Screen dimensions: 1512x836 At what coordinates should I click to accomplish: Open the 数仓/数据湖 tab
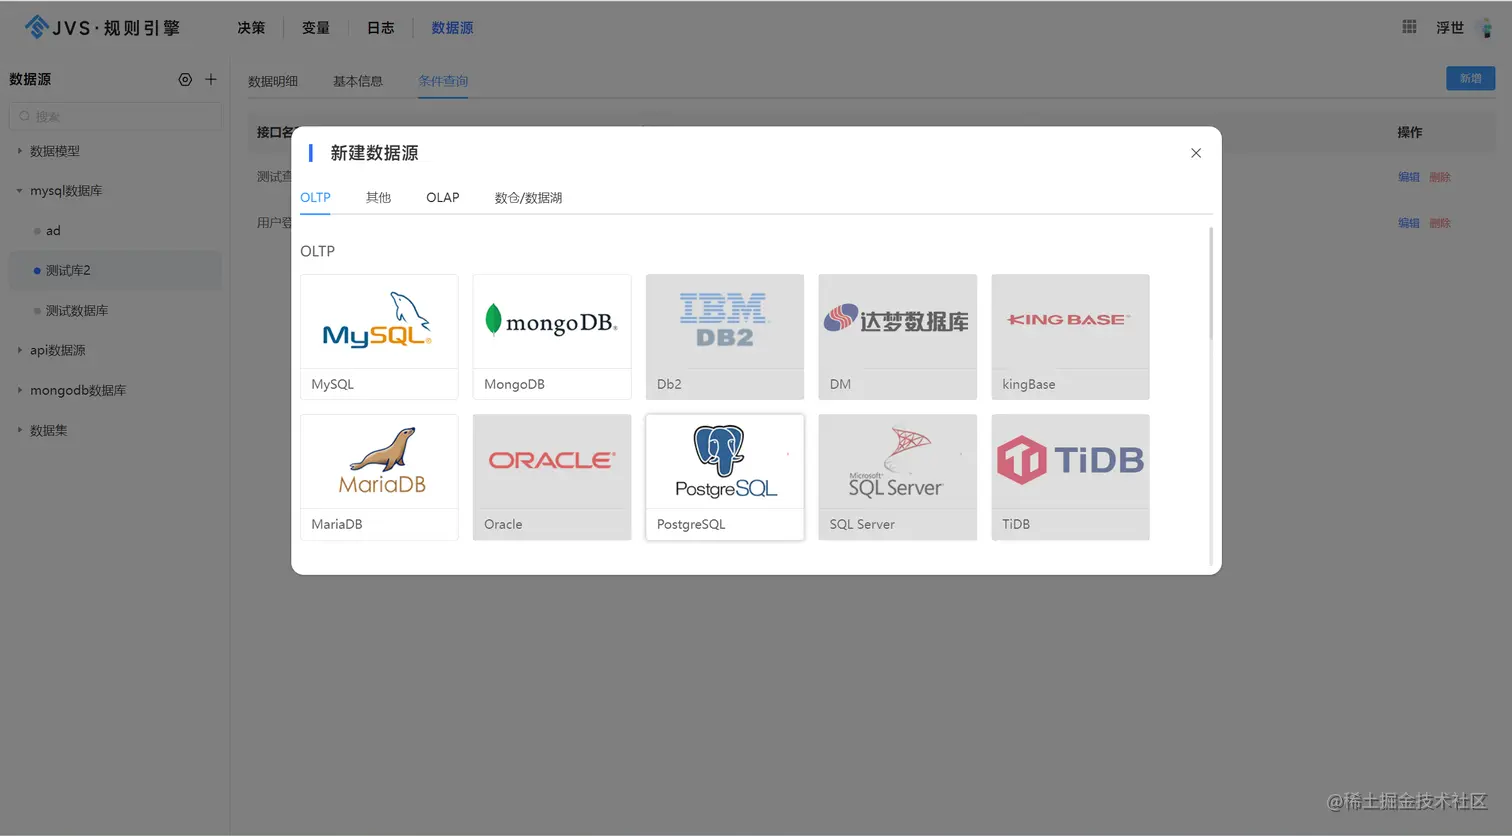528,198
